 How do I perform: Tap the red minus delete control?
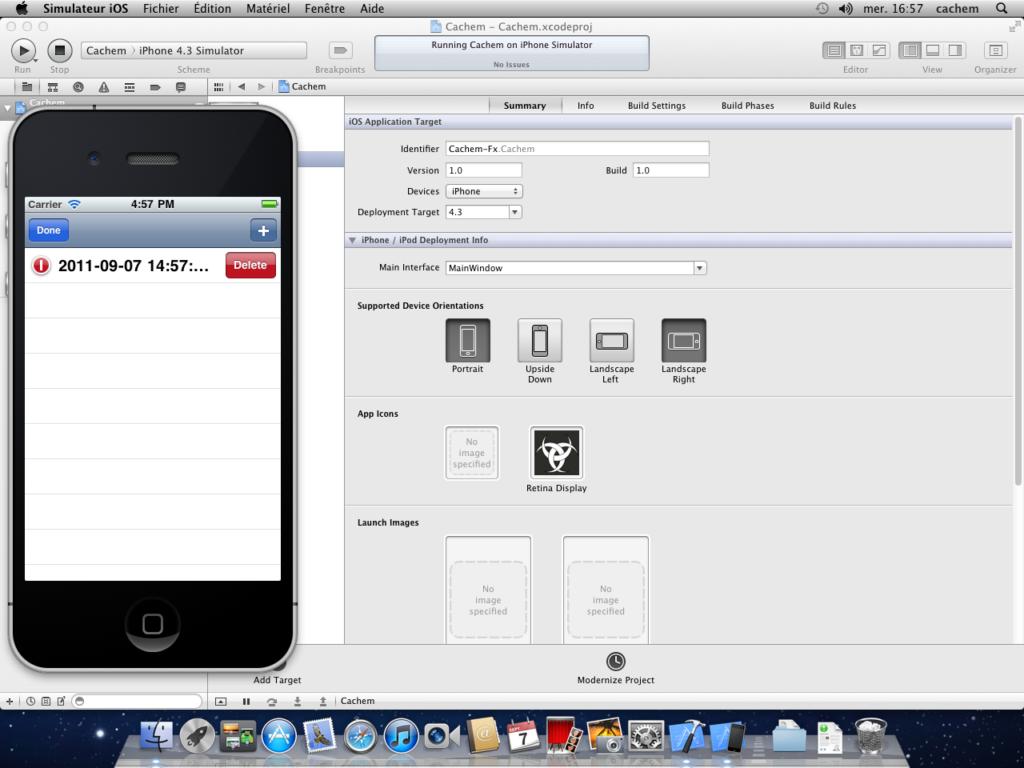click(x=40, y=266)
